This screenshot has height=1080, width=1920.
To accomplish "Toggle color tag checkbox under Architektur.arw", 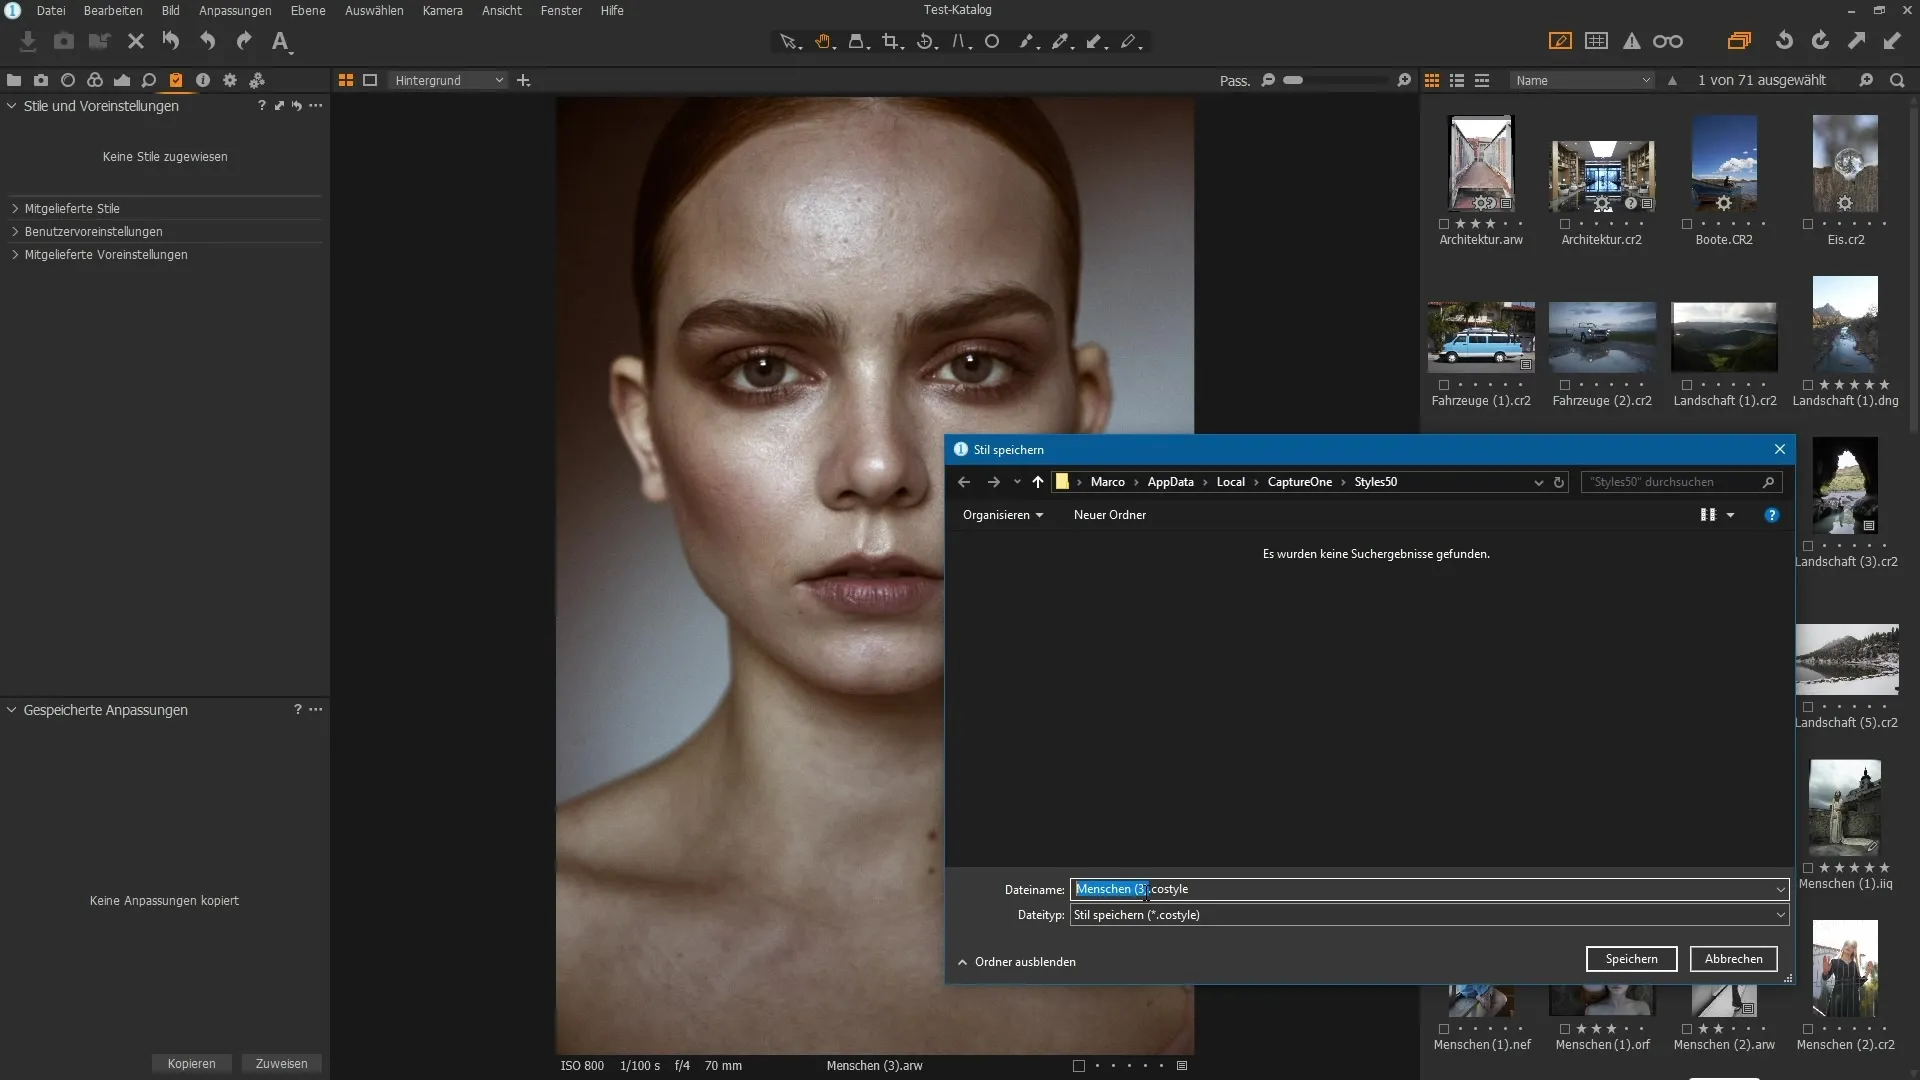I will pos(1444,224).
